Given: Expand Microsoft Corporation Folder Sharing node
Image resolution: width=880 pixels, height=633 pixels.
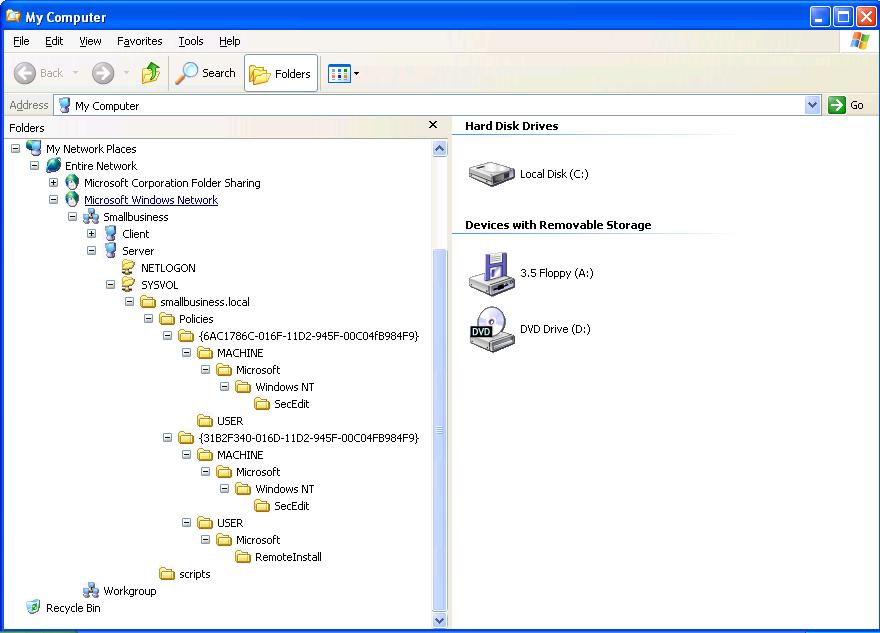Looking at the screenshot, I should [x=53, y=182].
